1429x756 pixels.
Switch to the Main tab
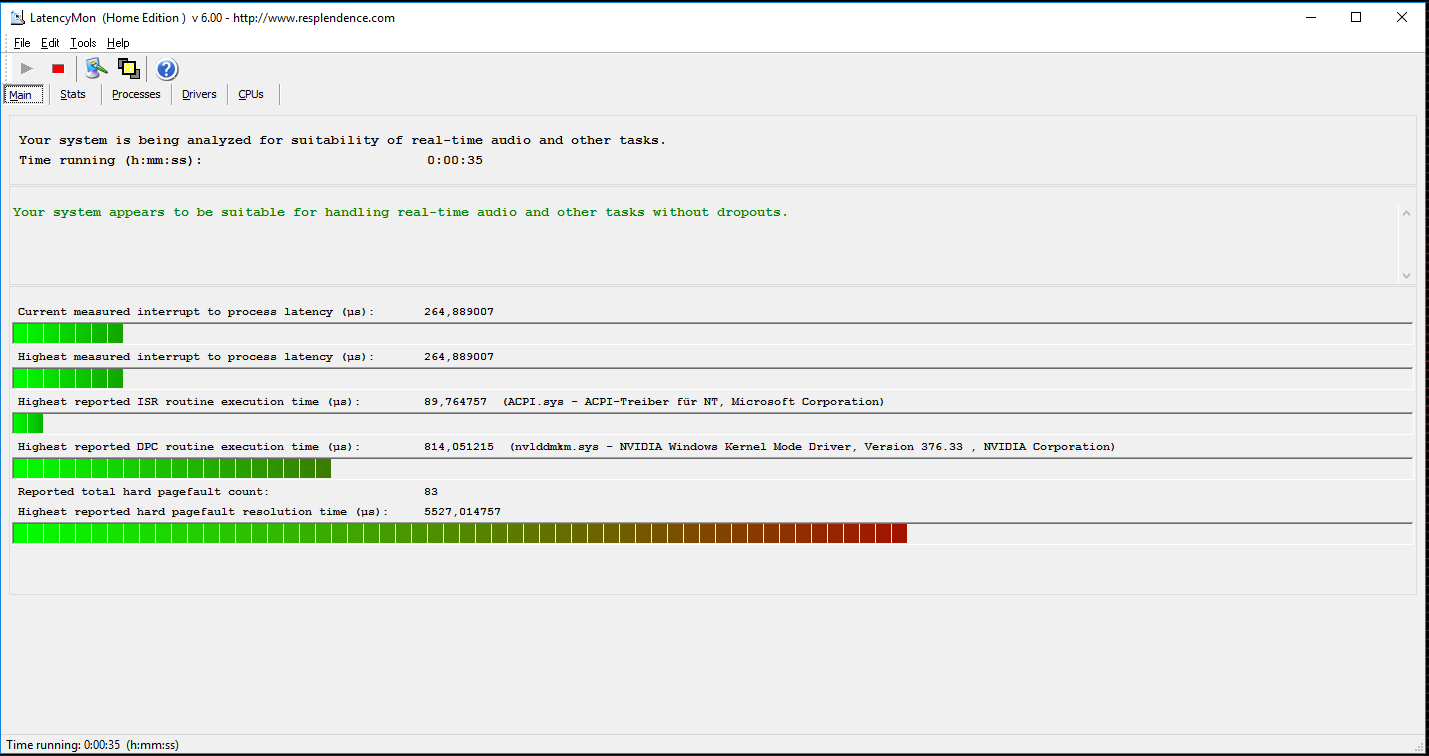(23, 94)
